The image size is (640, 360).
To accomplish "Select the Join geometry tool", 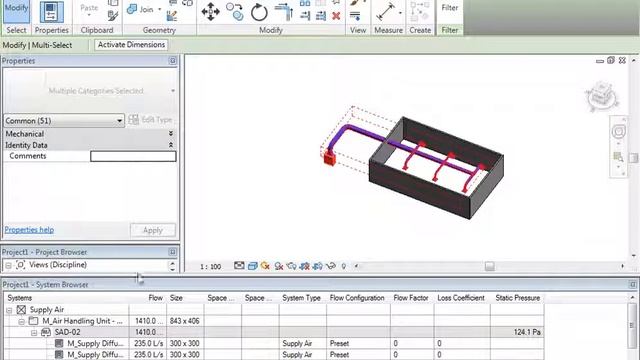I will [x=139, y=9].
